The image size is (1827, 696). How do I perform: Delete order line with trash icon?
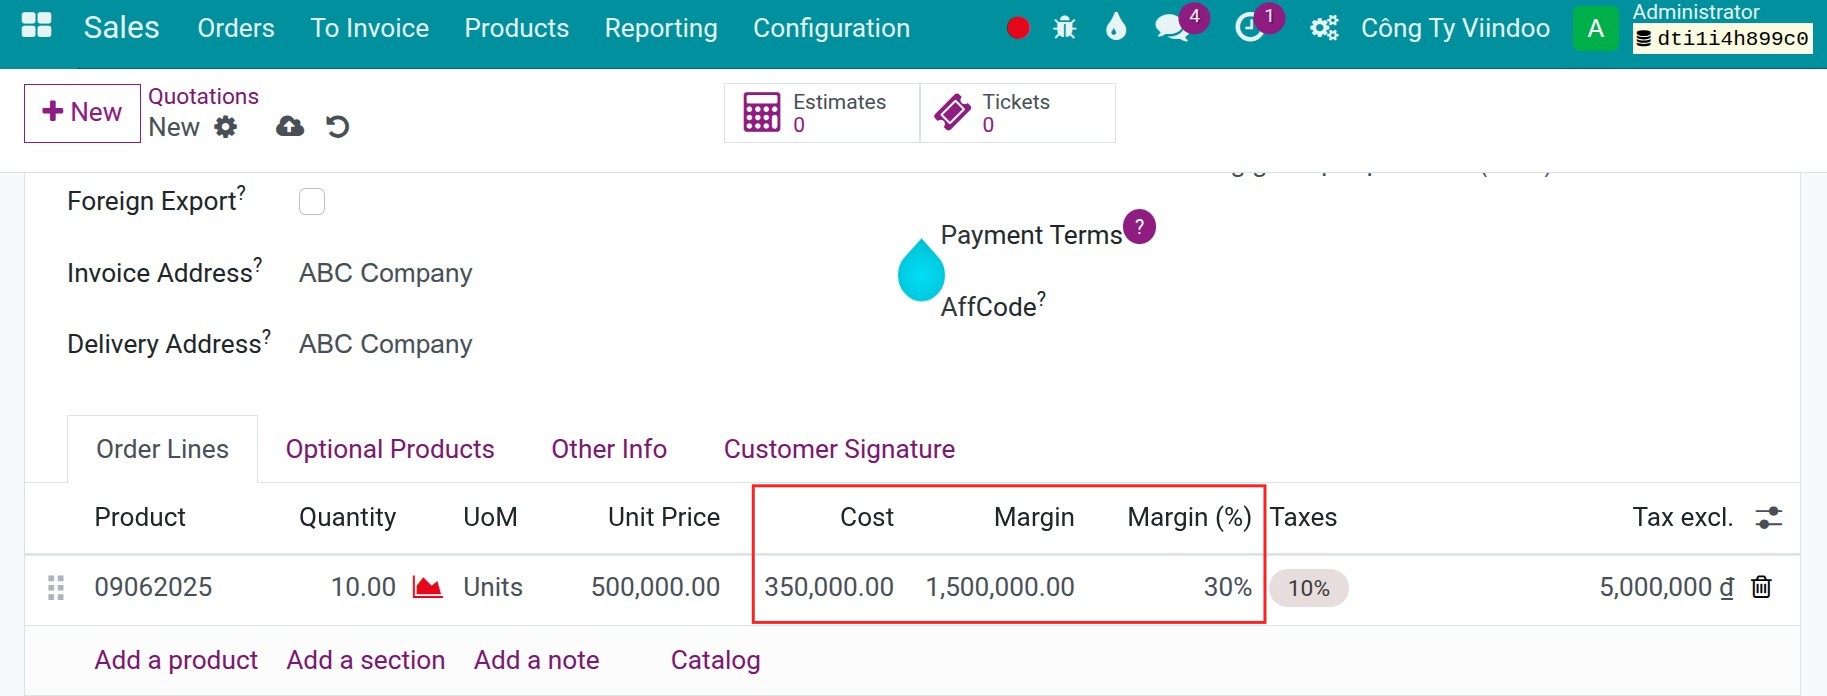1761,587
